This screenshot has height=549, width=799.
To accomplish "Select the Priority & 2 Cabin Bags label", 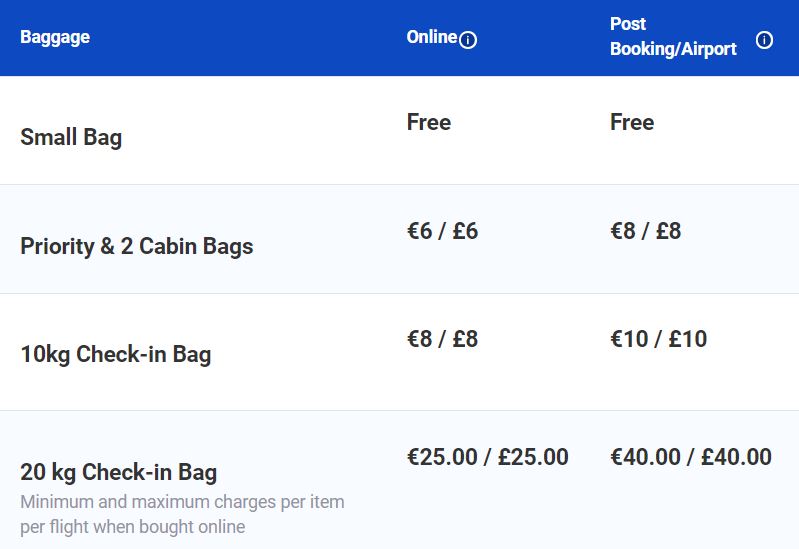I will 137,246.
